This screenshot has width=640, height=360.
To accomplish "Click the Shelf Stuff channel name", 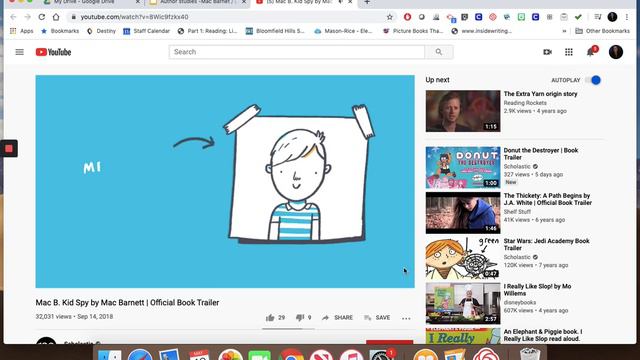I will point(517,211).
